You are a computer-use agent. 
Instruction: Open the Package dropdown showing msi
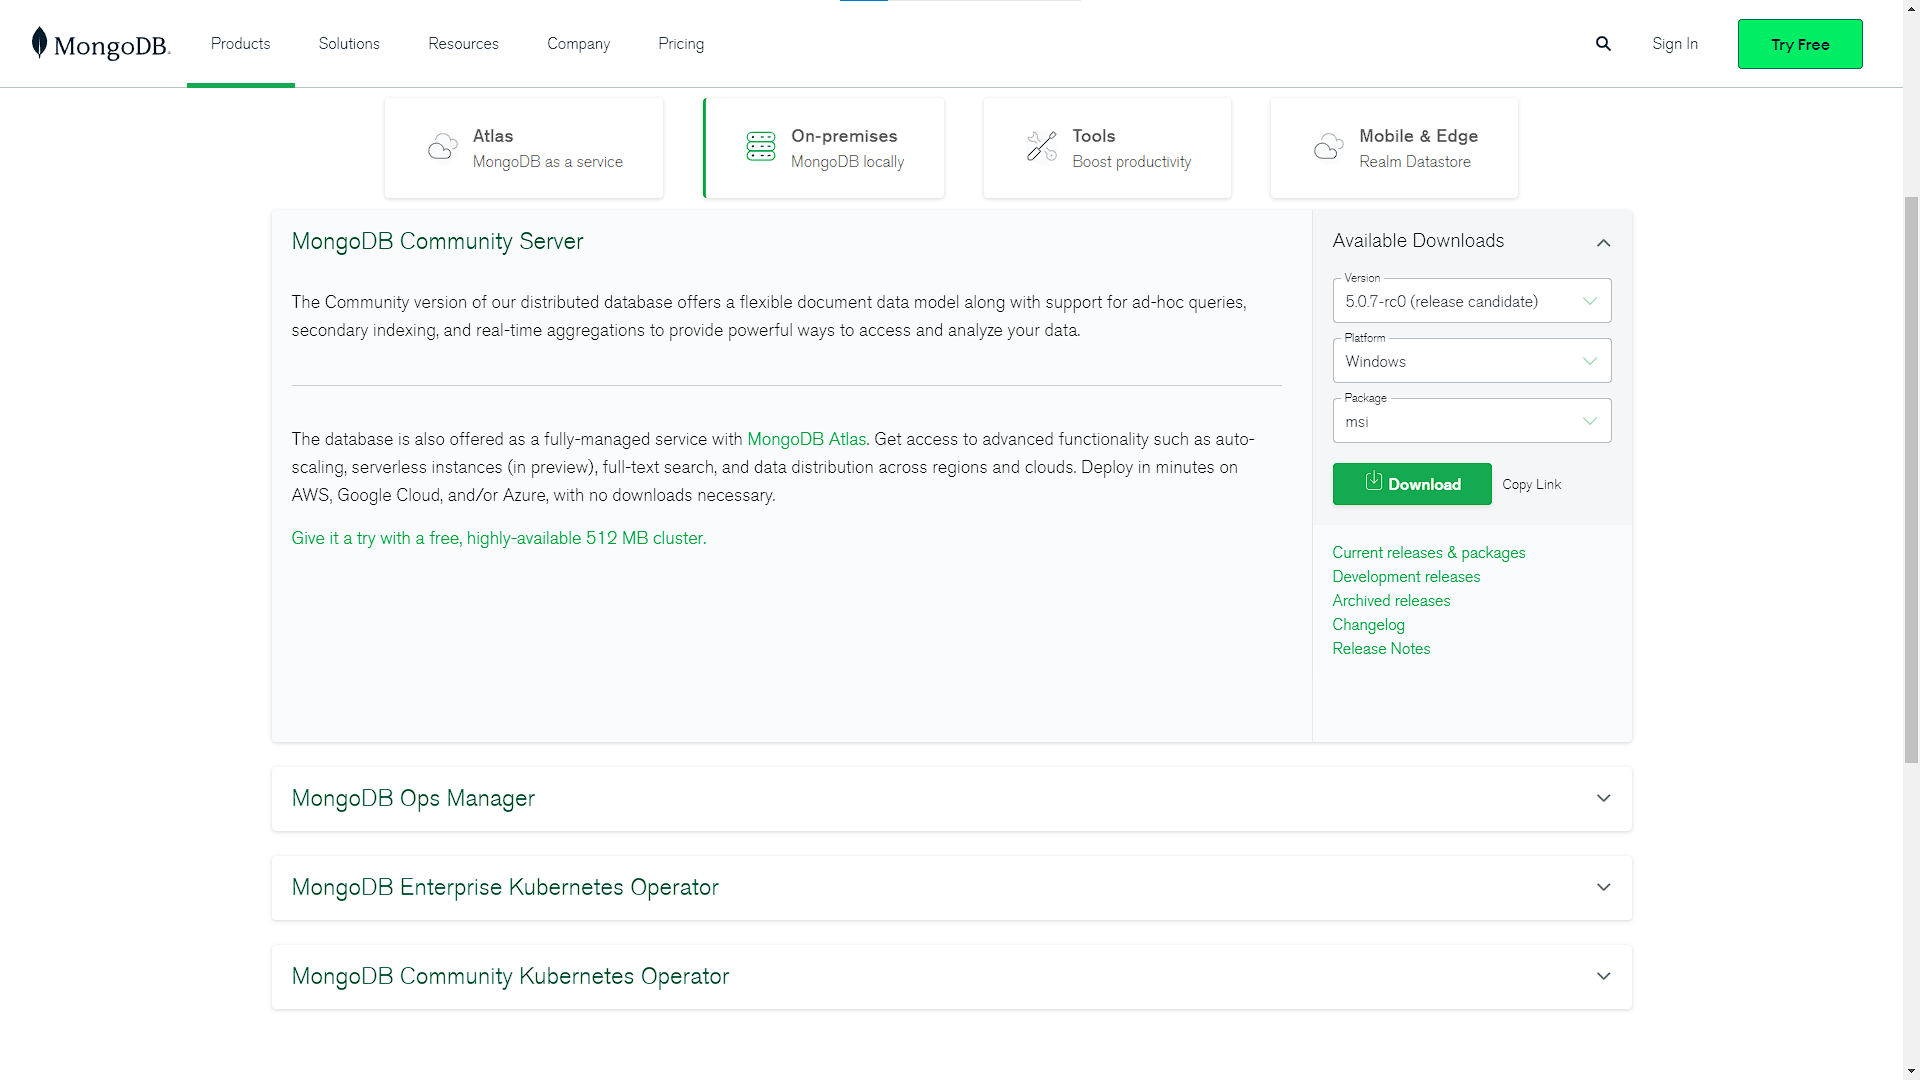point(1471,421)
